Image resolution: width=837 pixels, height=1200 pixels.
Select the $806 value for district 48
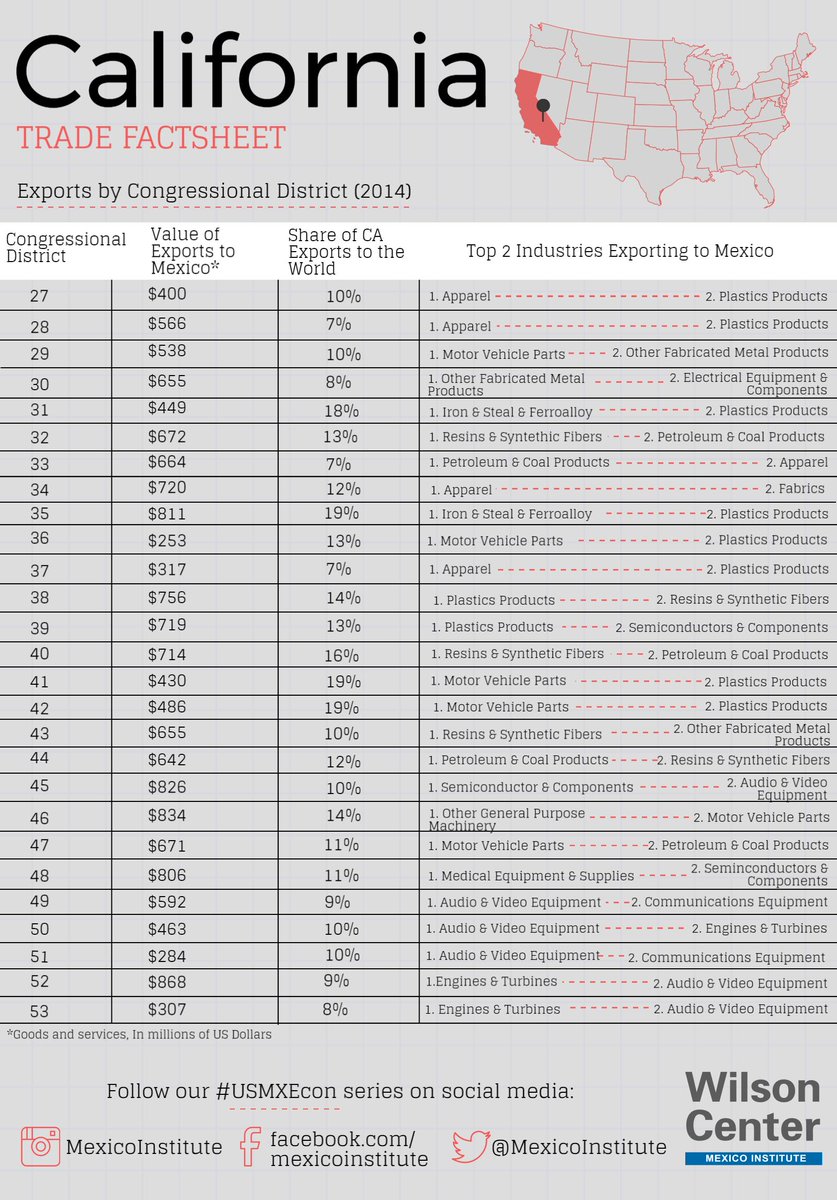[x=167, y=874]
